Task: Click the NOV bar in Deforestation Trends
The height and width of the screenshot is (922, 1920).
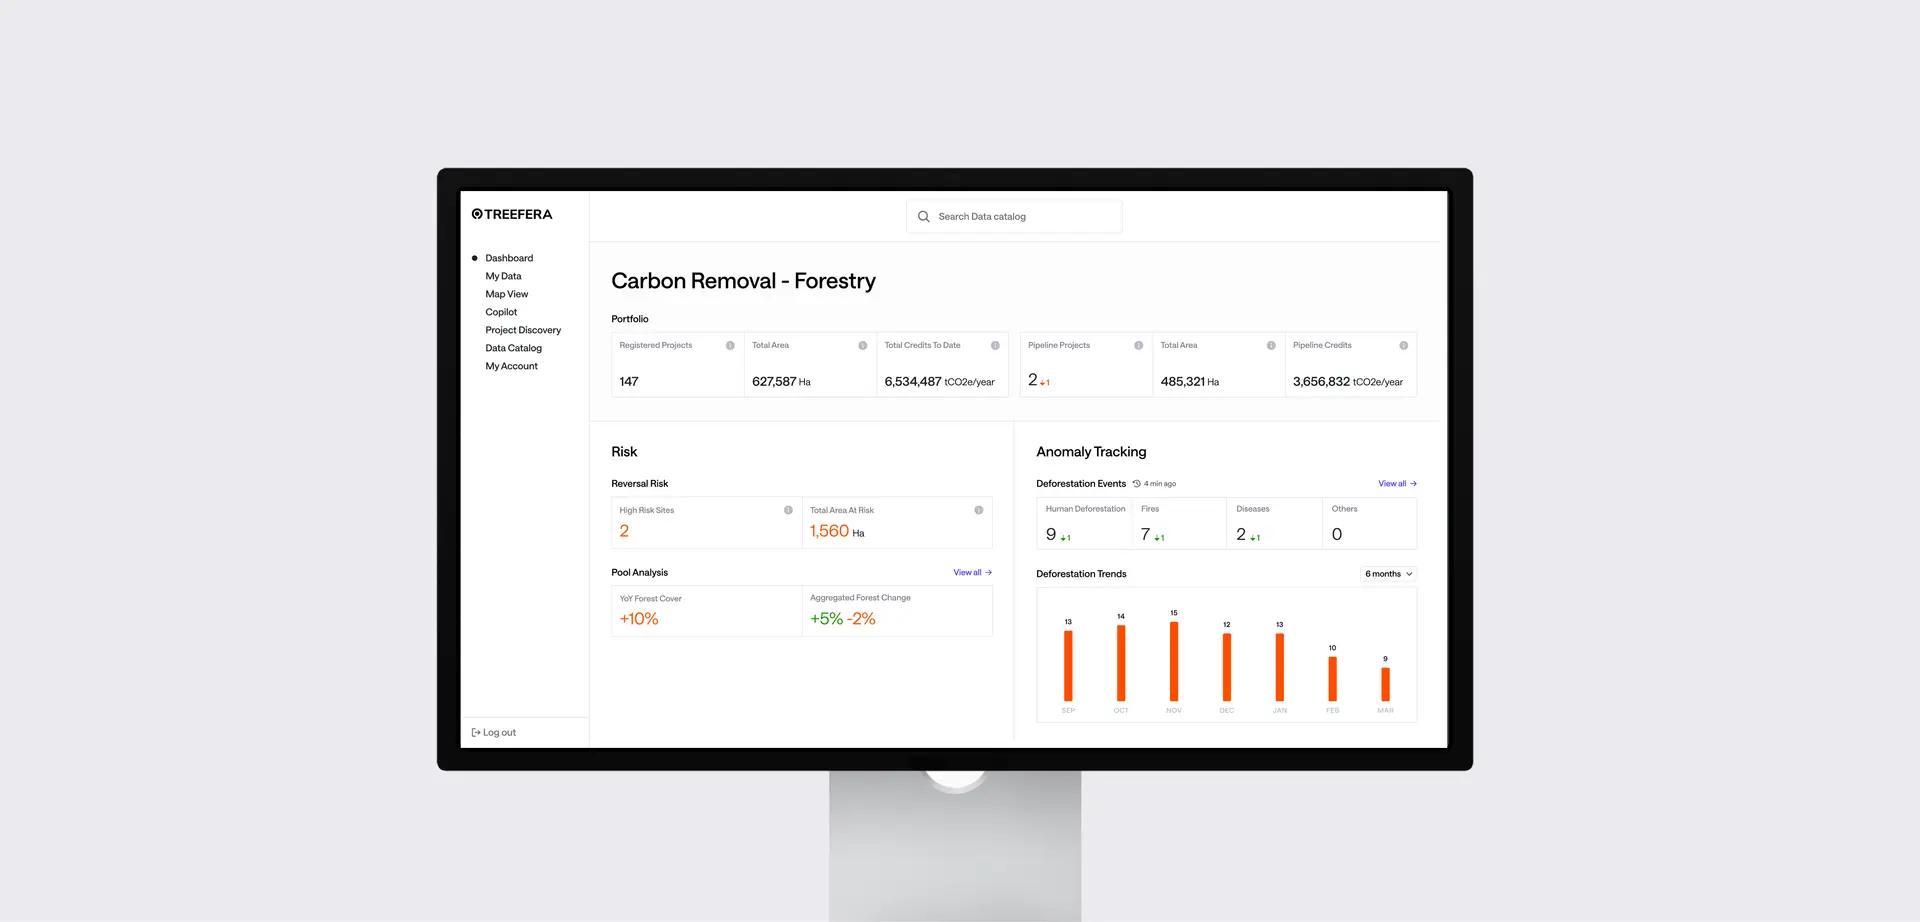Action: [1174, 661]
